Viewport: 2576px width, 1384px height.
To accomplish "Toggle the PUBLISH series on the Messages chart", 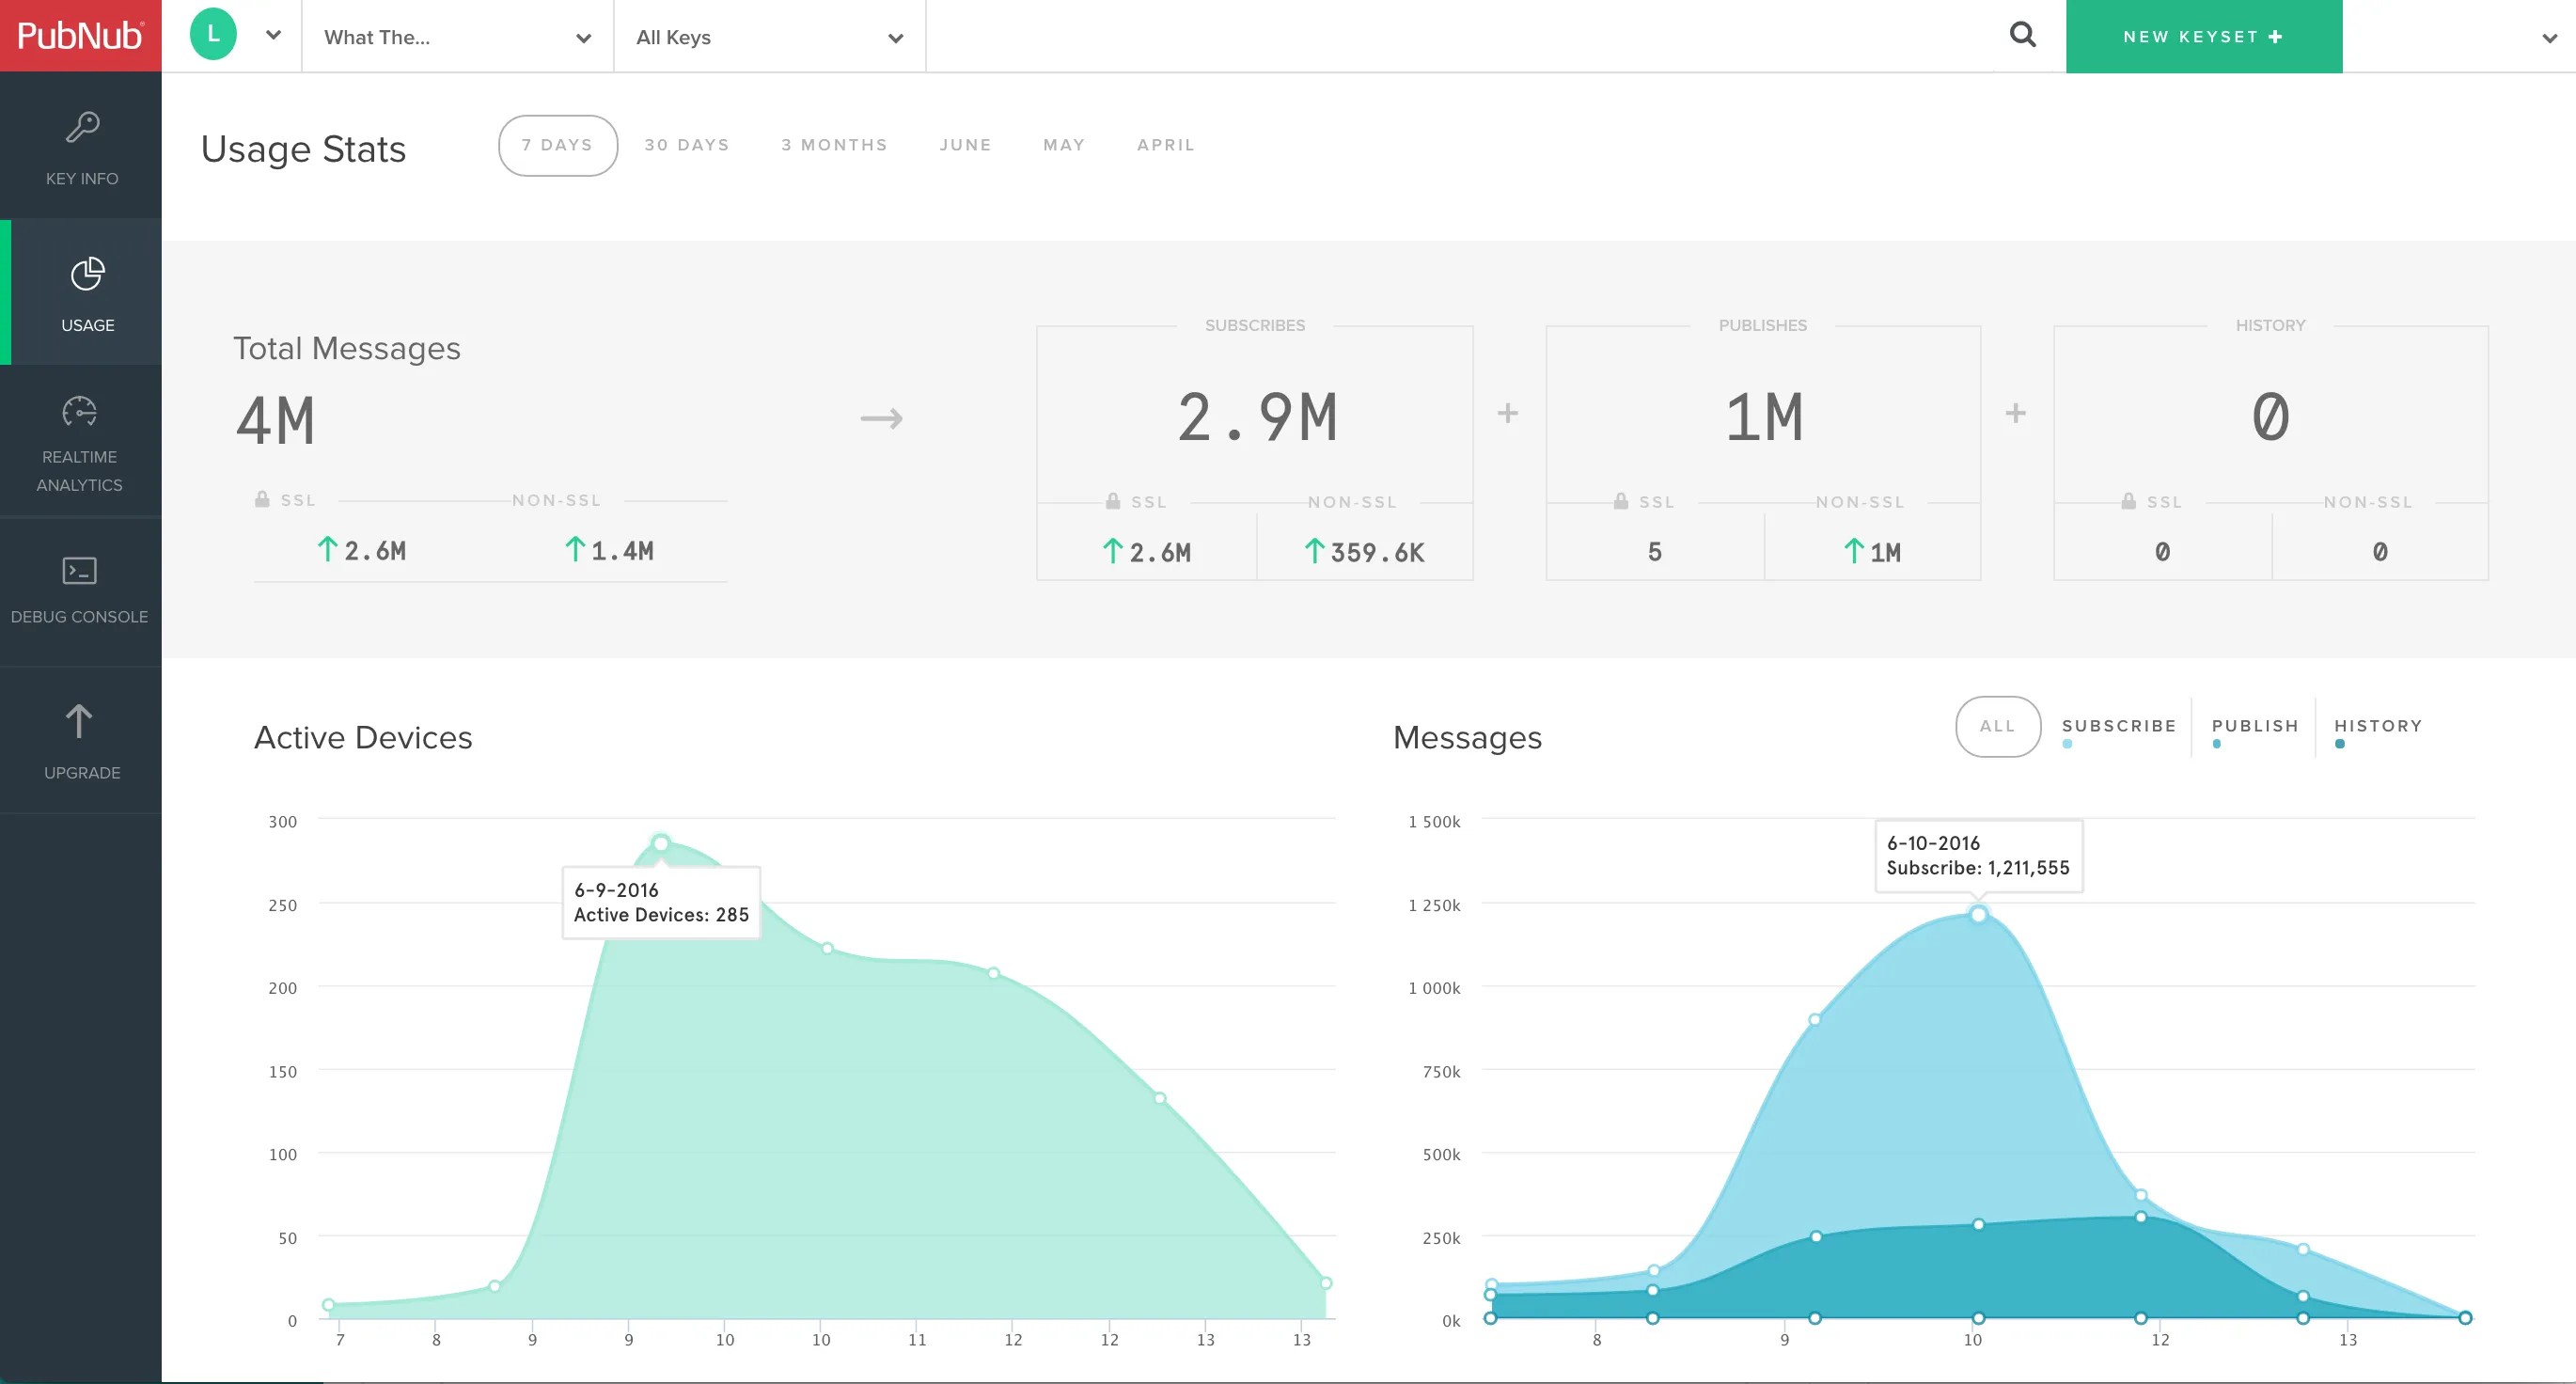I will 2254,727.
